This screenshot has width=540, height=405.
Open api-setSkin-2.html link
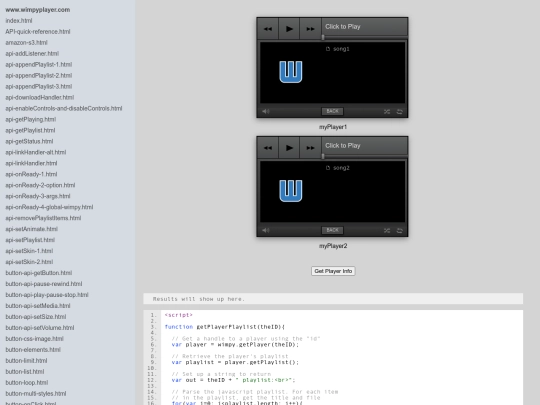[x=29, y=262]
